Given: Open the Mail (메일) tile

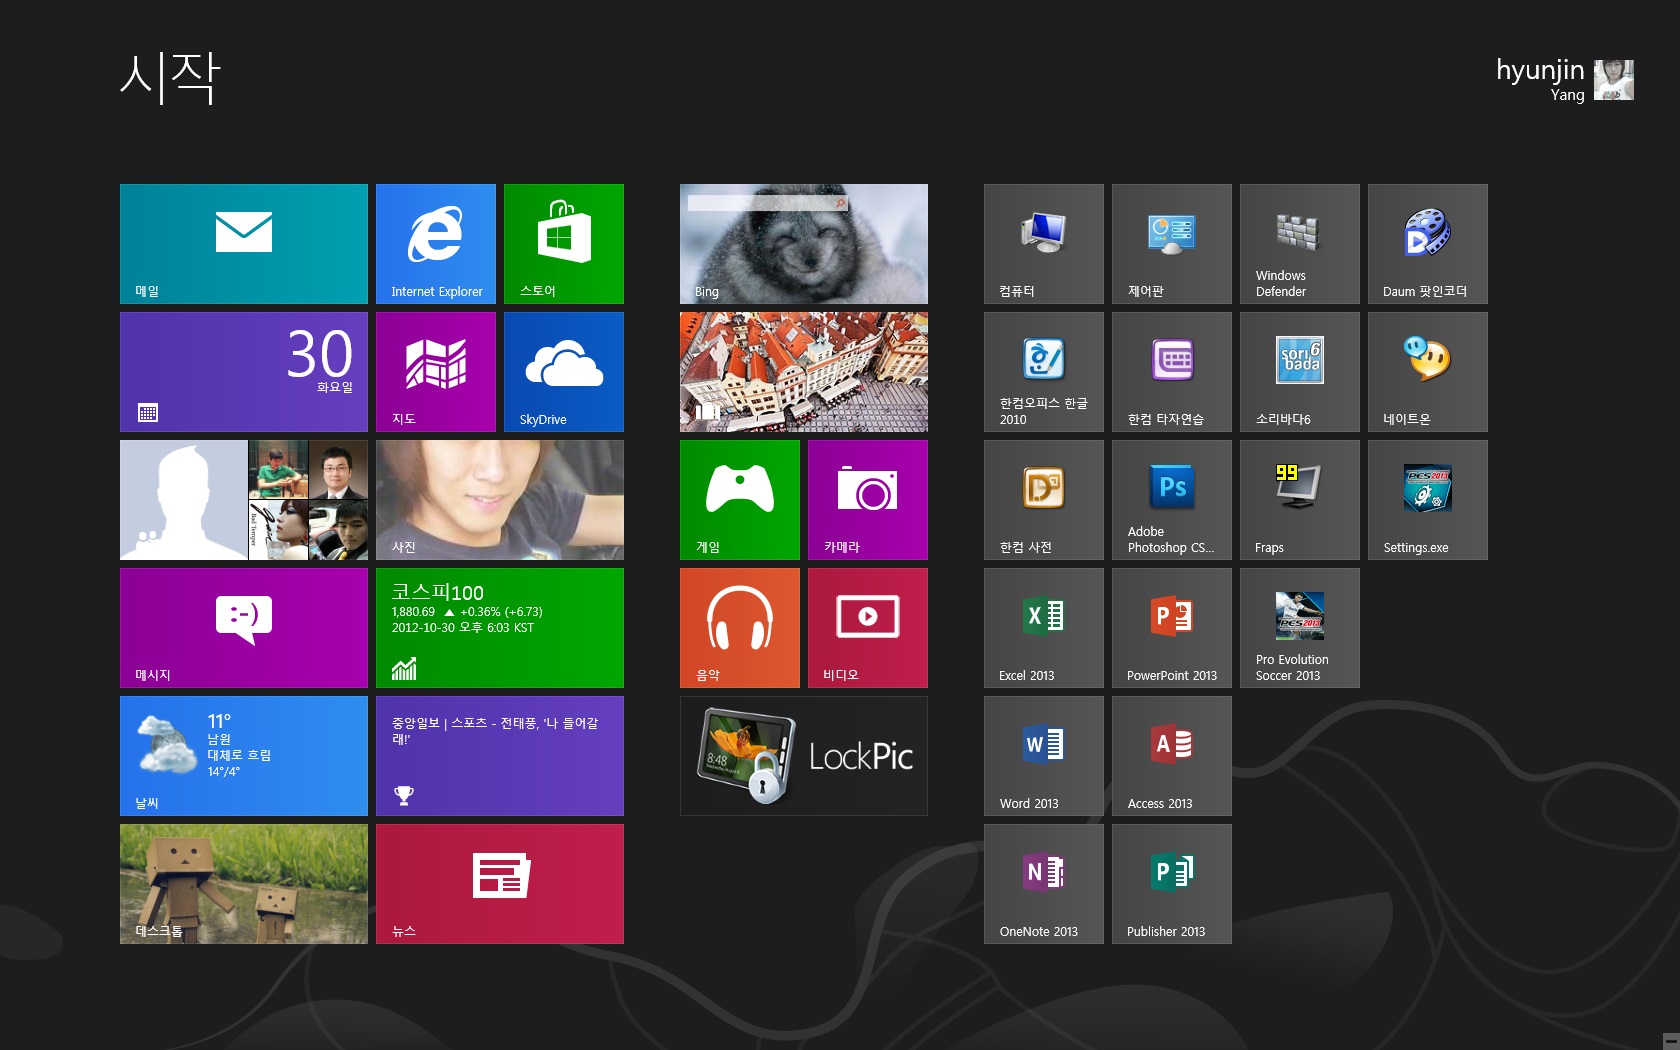Looking at the screenshot, I should click(x=244, y=244).
